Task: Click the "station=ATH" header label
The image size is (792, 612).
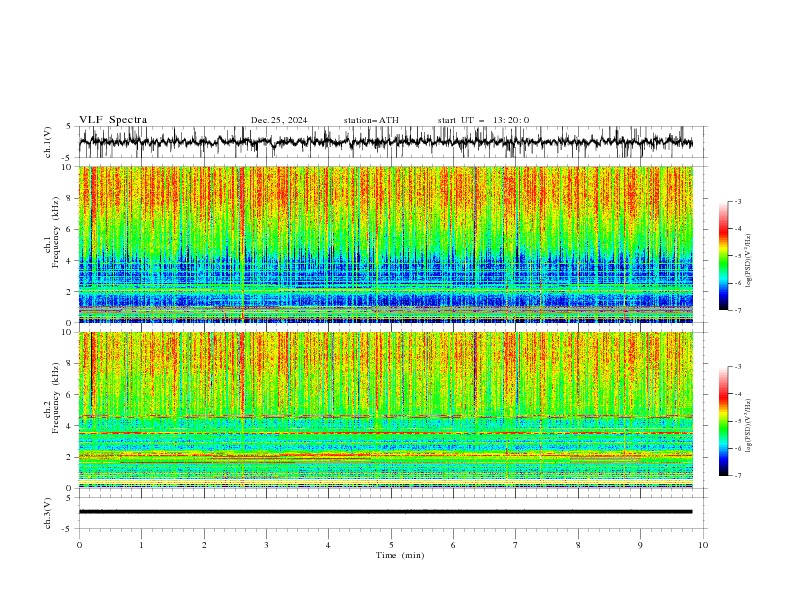Action: click(371, 120)
